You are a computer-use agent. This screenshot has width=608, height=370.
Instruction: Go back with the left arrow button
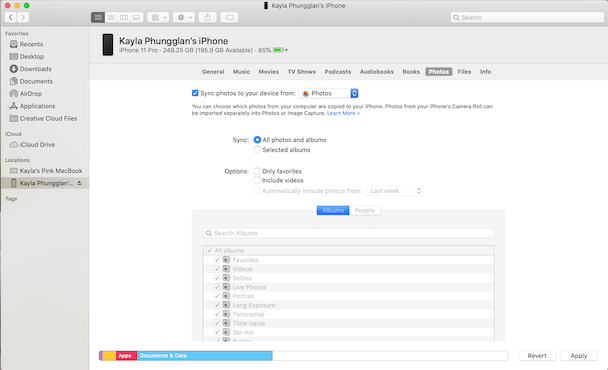pos(11,17)
